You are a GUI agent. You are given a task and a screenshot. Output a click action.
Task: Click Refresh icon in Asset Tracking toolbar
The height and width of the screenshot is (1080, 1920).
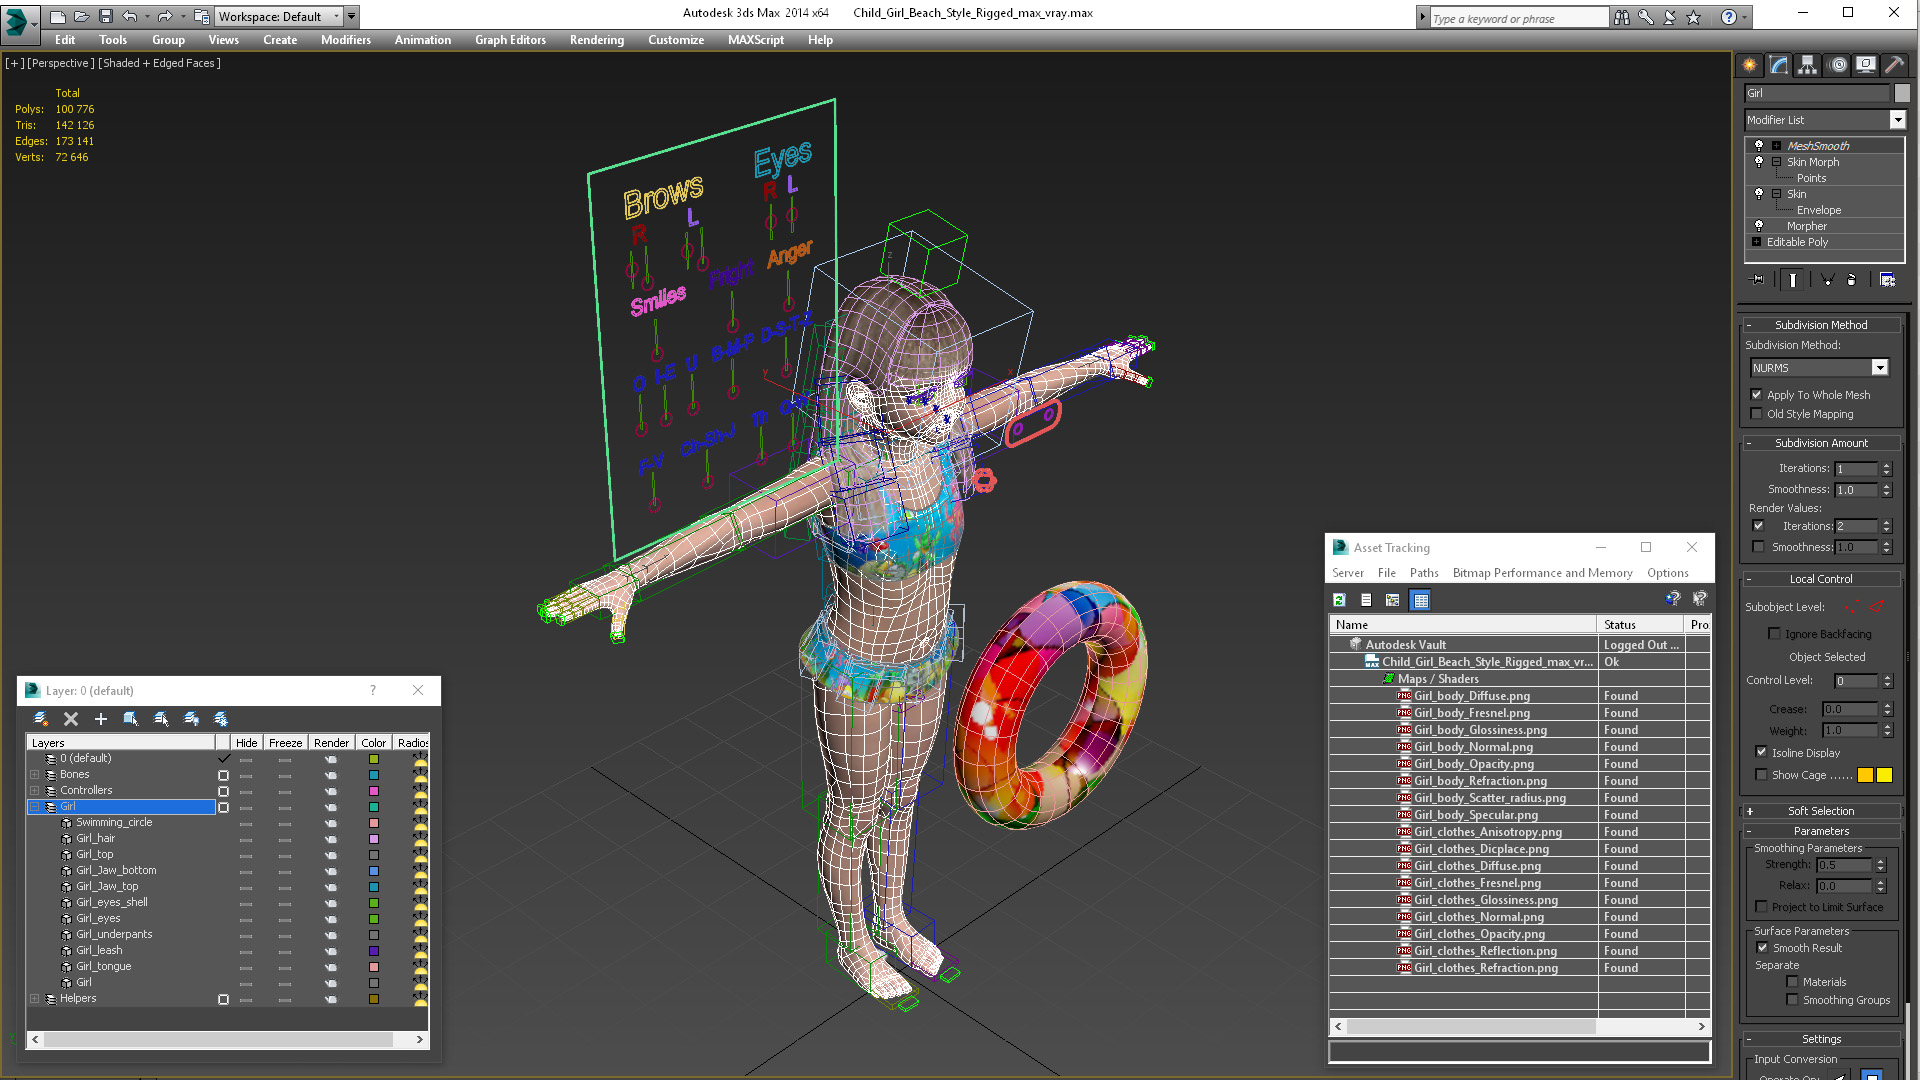(x=1339, y=600)
